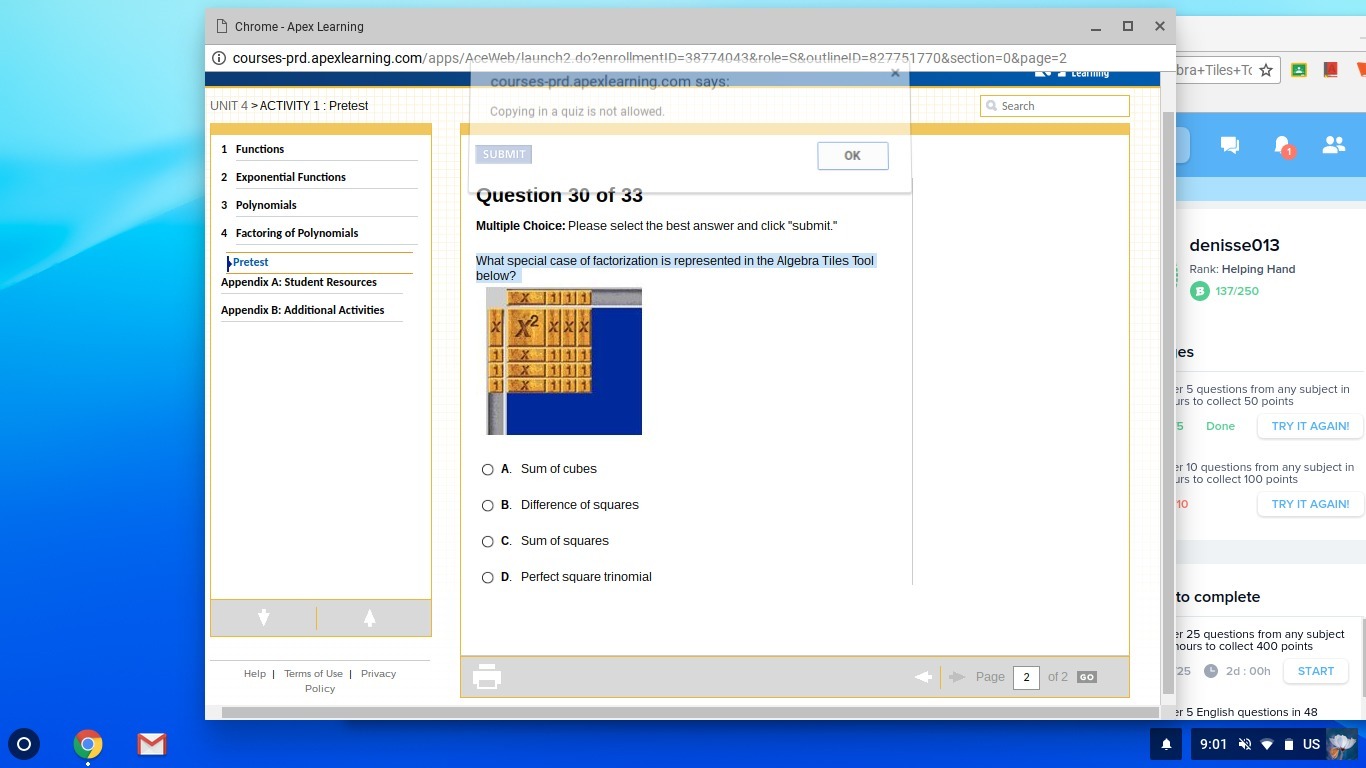Open Appendix B: Additional Activities
1366x768 pixels.
(303, 310)
